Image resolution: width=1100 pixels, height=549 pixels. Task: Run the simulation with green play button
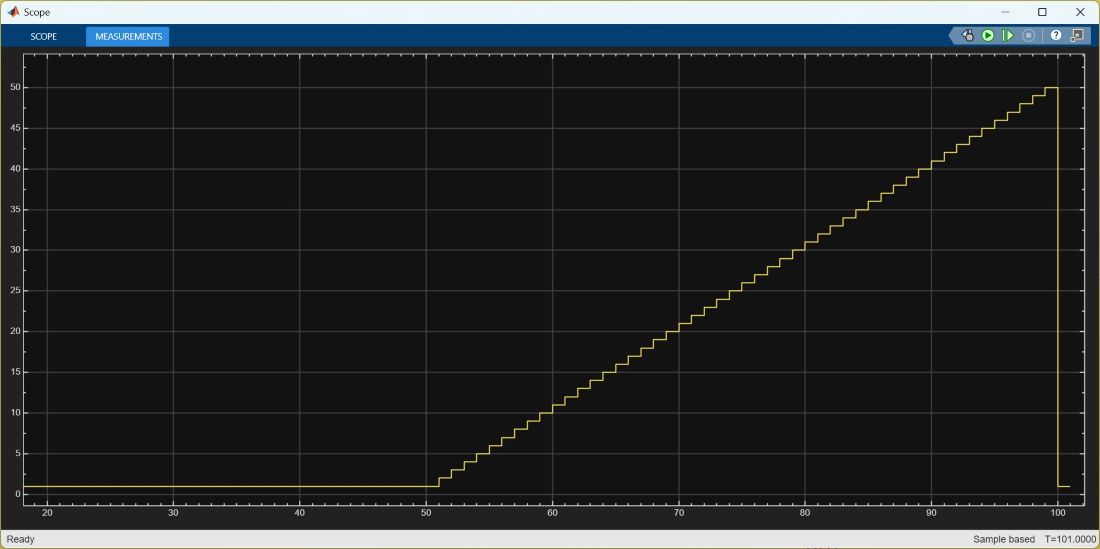pos(988,35)
